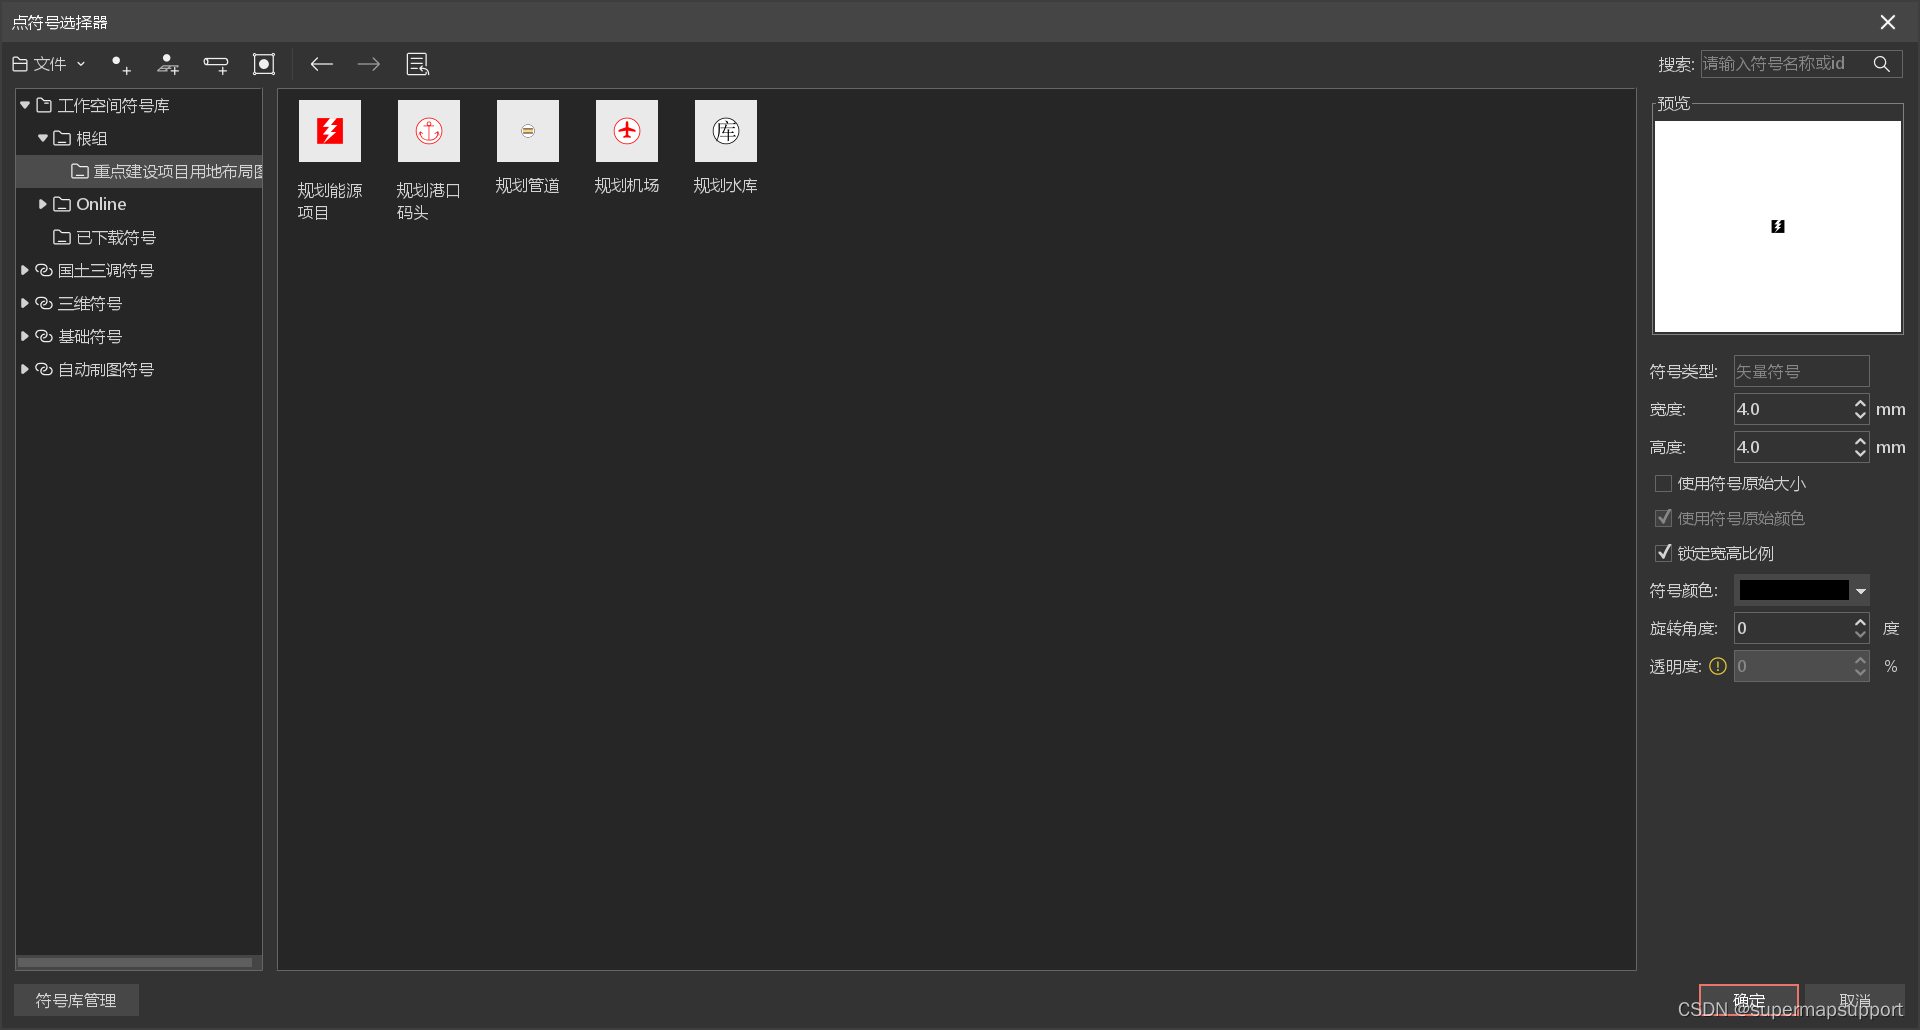Click the symbol properties list icon
The width and height of the screenshot is (1920, 1030).
click(x=417, y=65)
